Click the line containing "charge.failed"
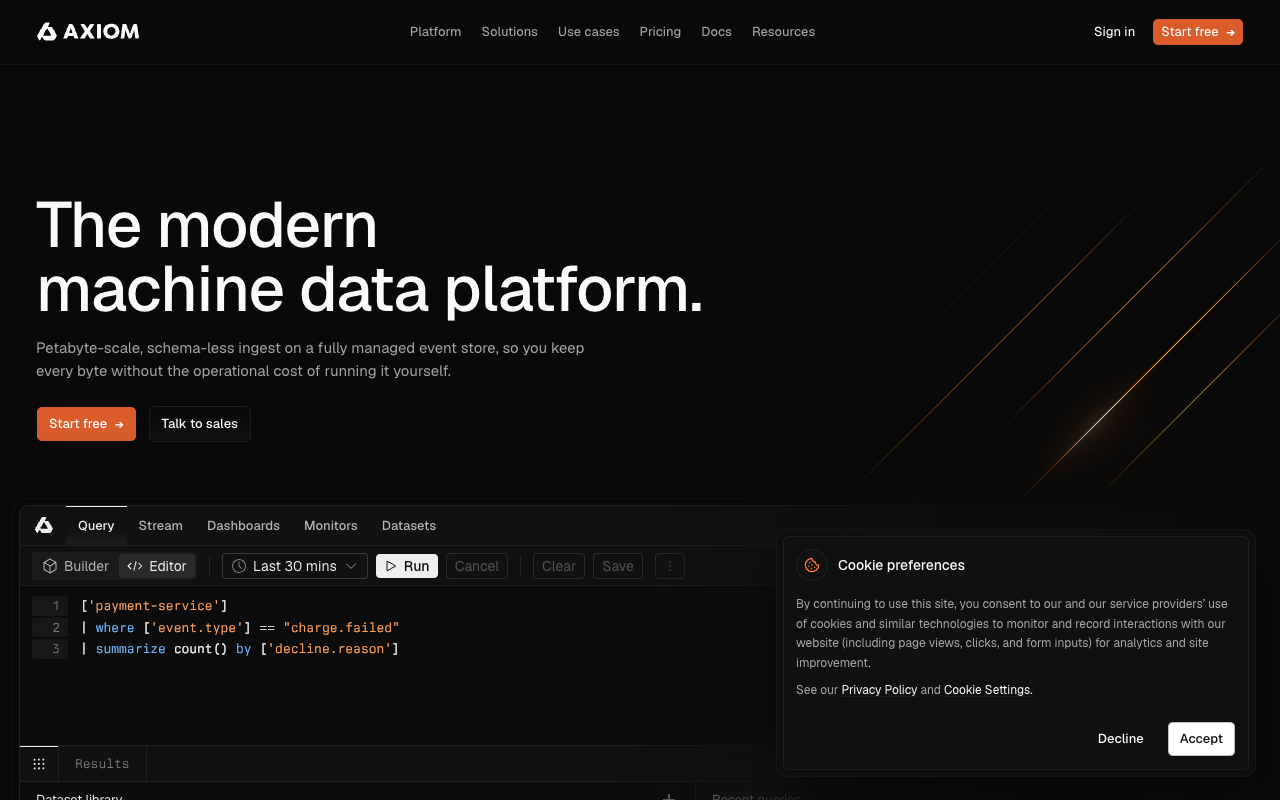Viewport: 1280px width, 800px height. pyautogui.click(x=240, y=628)
